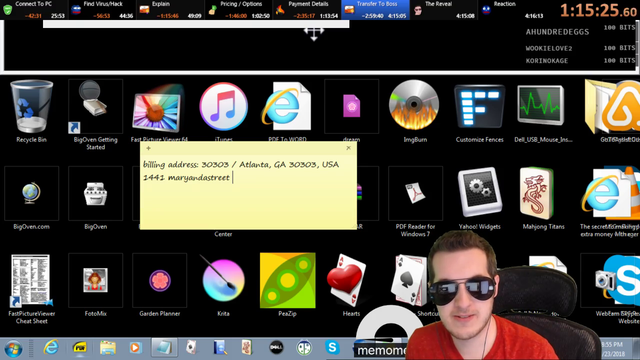Click the AHUNDREDEGGS donor name

coord(557,32)
